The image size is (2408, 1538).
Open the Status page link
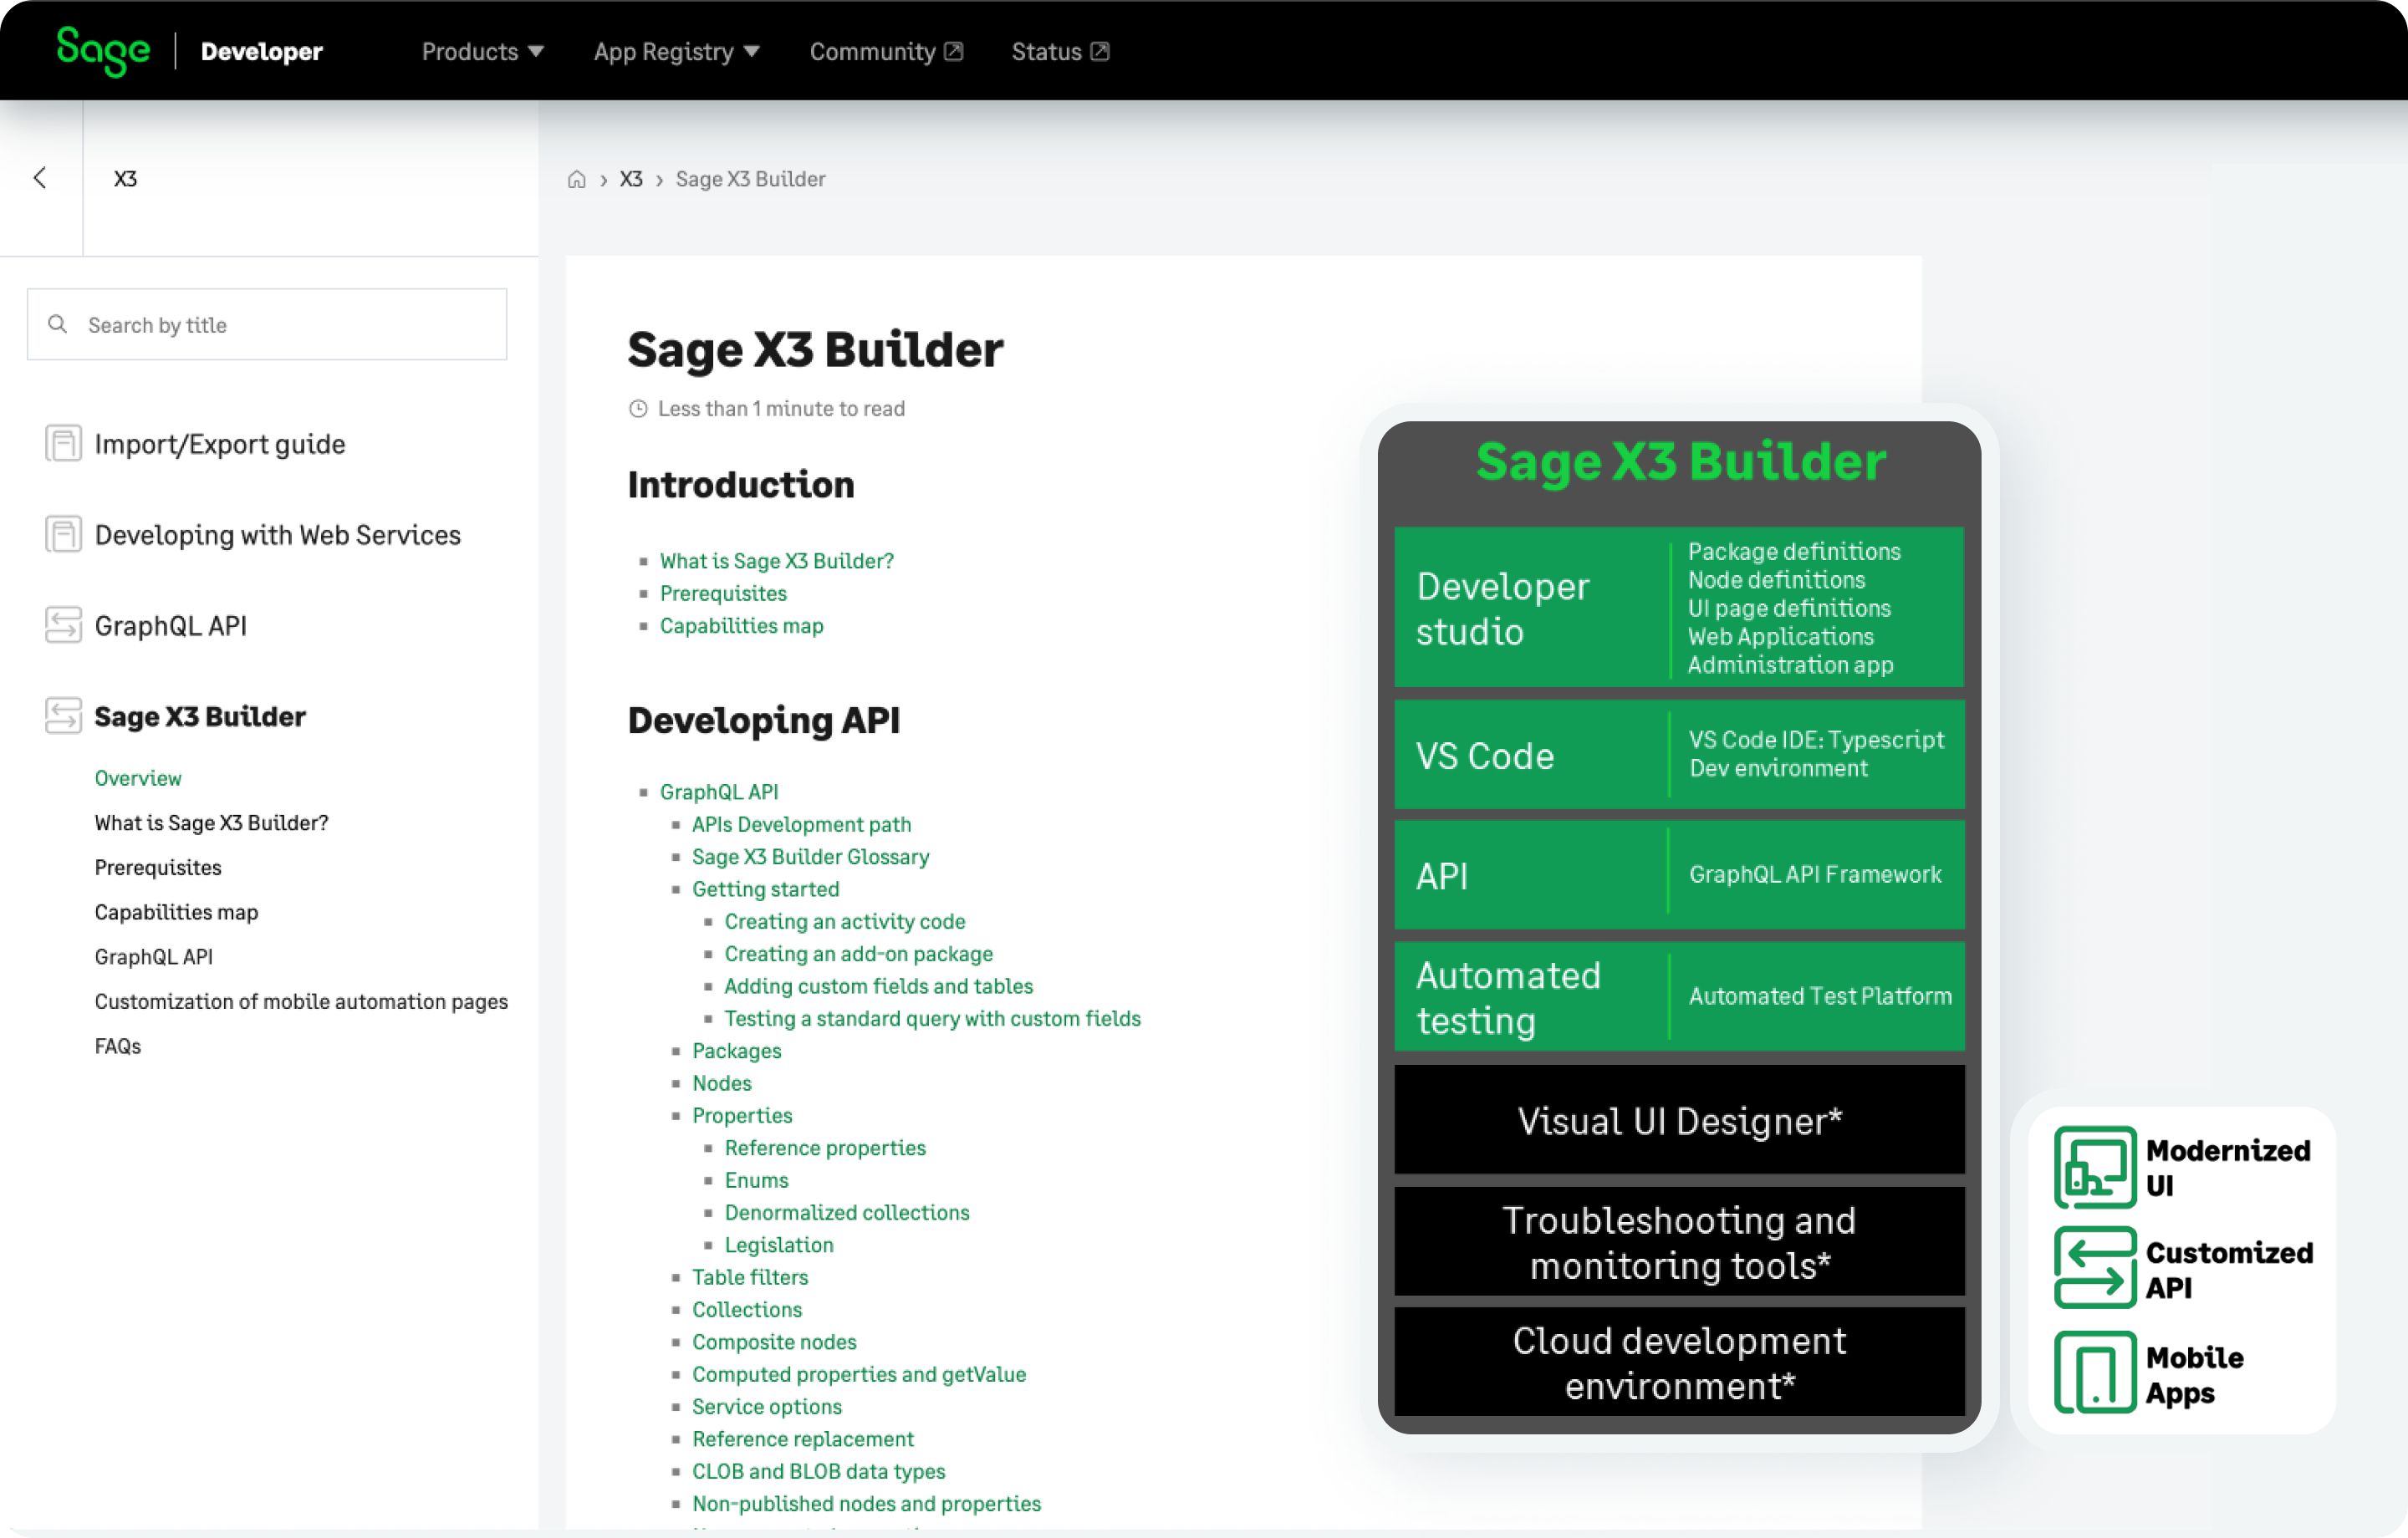(1060, 51)
